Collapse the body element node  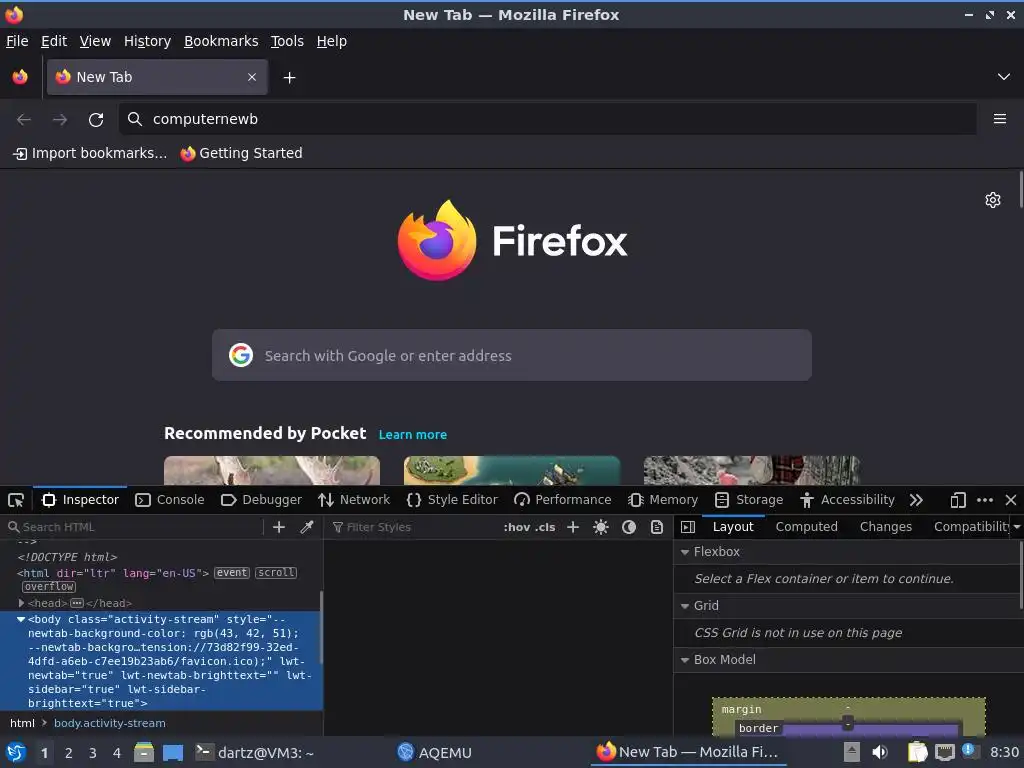(x=21, y=619)
